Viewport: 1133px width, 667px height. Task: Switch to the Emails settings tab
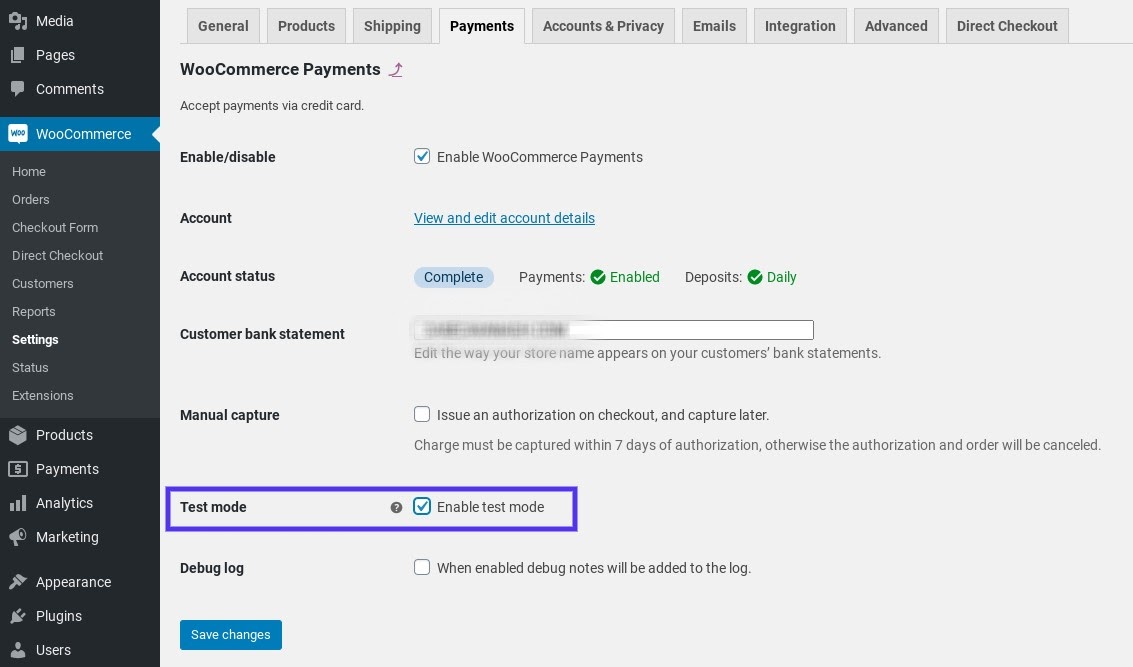click(x=714, y=26)
